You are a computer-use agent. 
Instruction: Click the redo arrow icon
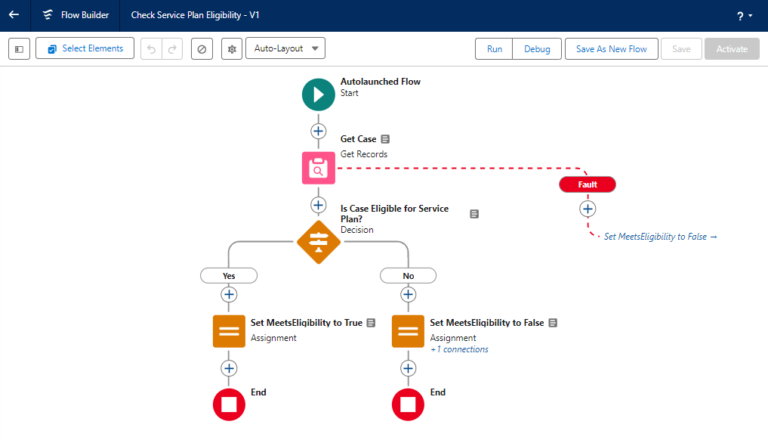[173, 49]
